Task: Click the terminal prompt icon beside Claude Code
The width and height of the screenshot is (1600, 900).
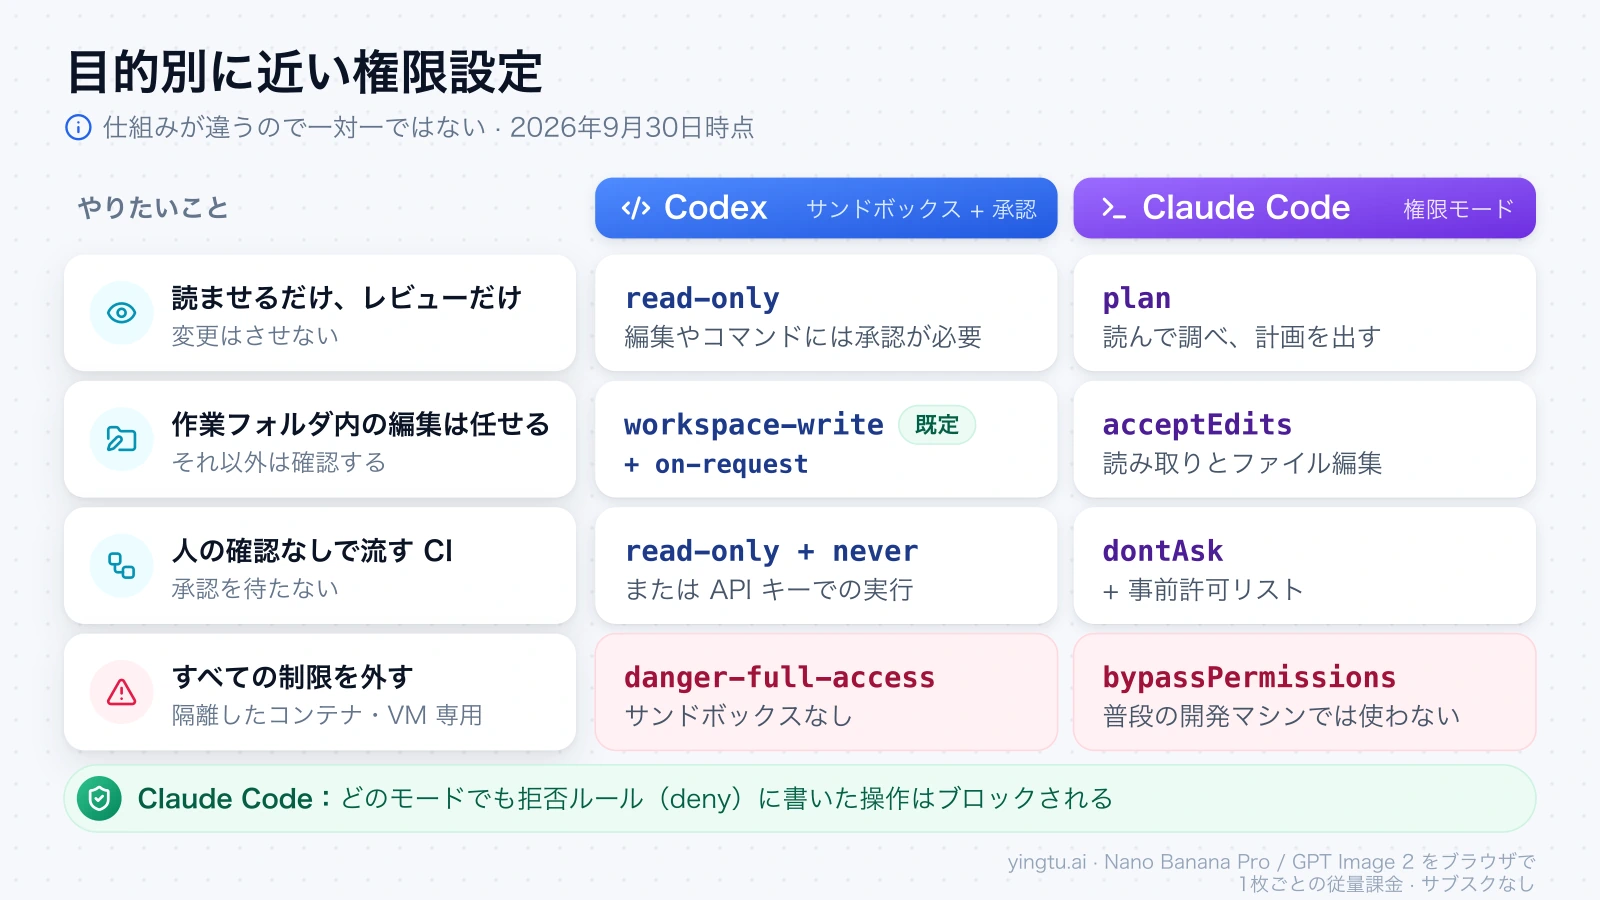Action: (1114, 208)
